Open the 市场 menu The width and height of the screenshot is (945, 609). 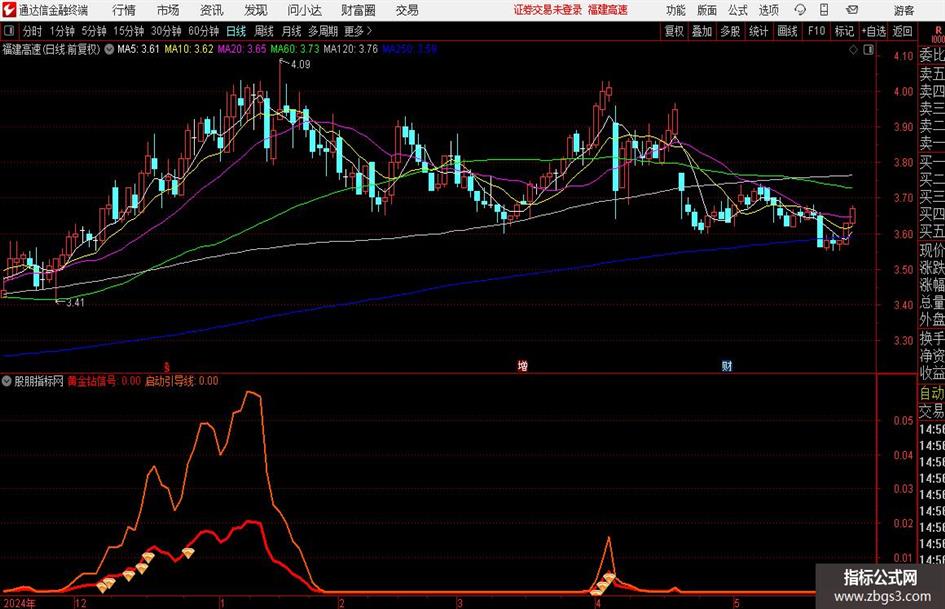point(168,10)
